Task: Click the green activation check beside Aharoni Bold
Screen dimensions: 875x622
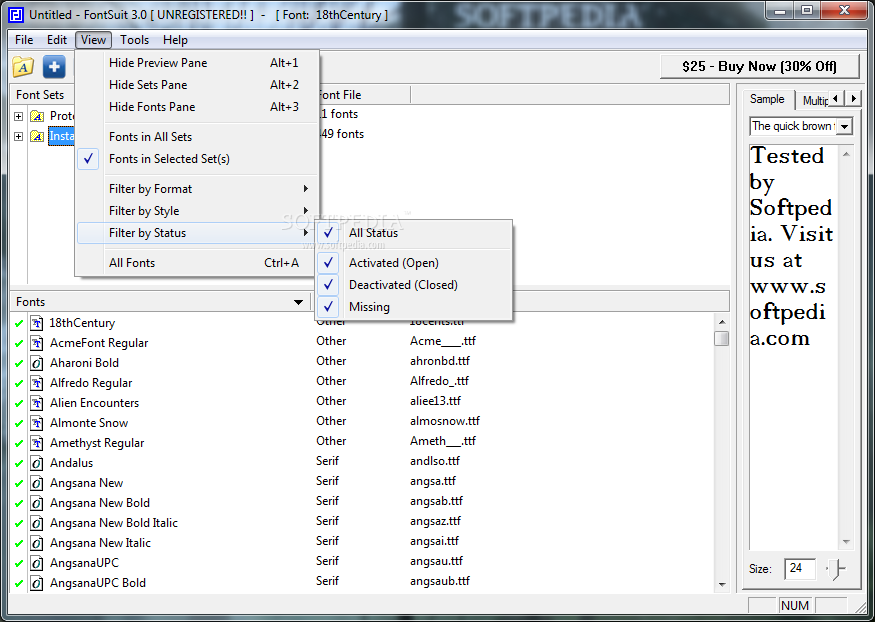Action: click(x=19, y=363)
